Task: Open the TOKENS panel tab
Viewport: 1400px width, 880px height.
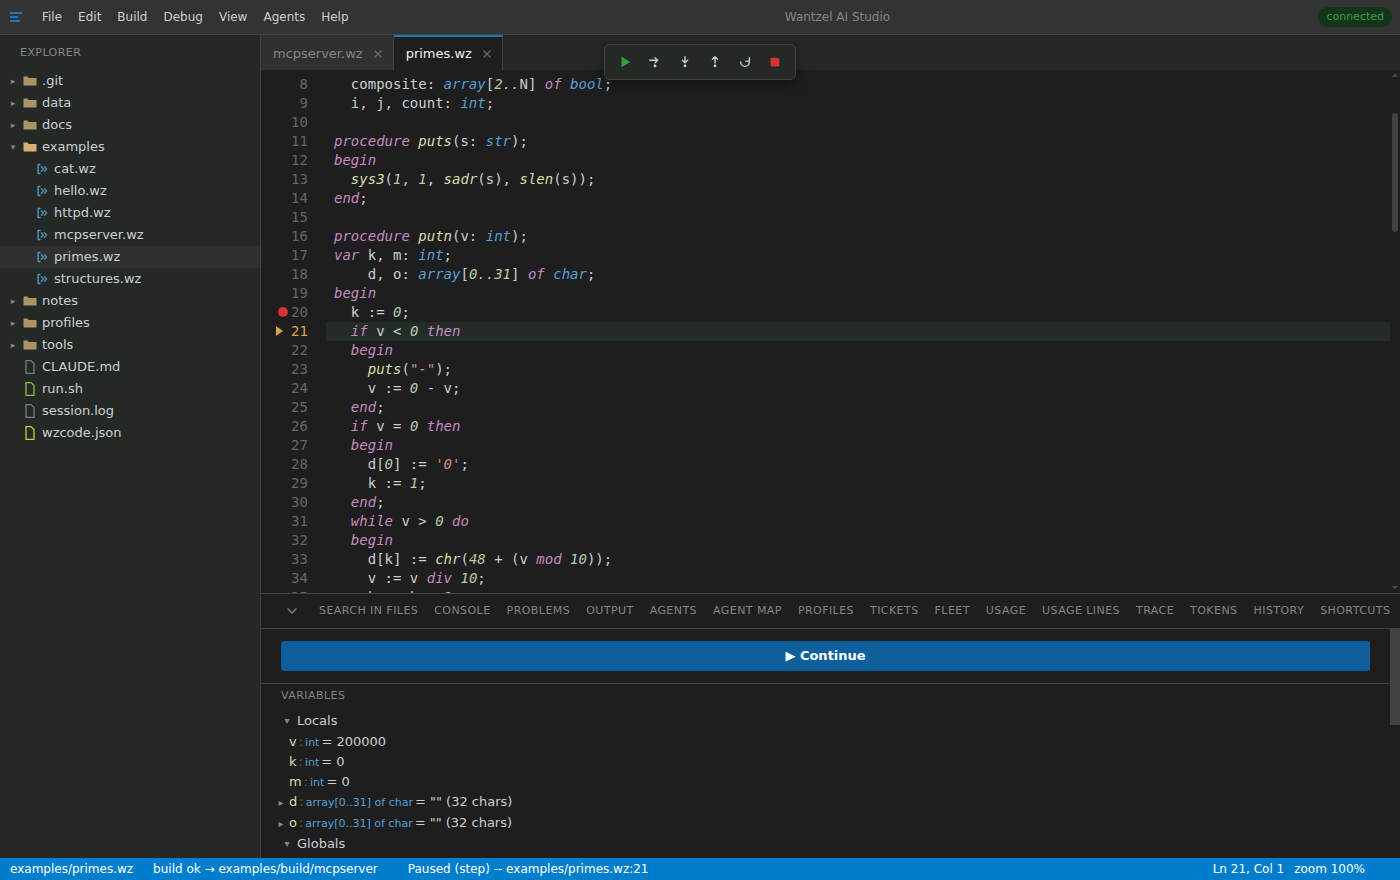Action: click(x=1213, y=610)
